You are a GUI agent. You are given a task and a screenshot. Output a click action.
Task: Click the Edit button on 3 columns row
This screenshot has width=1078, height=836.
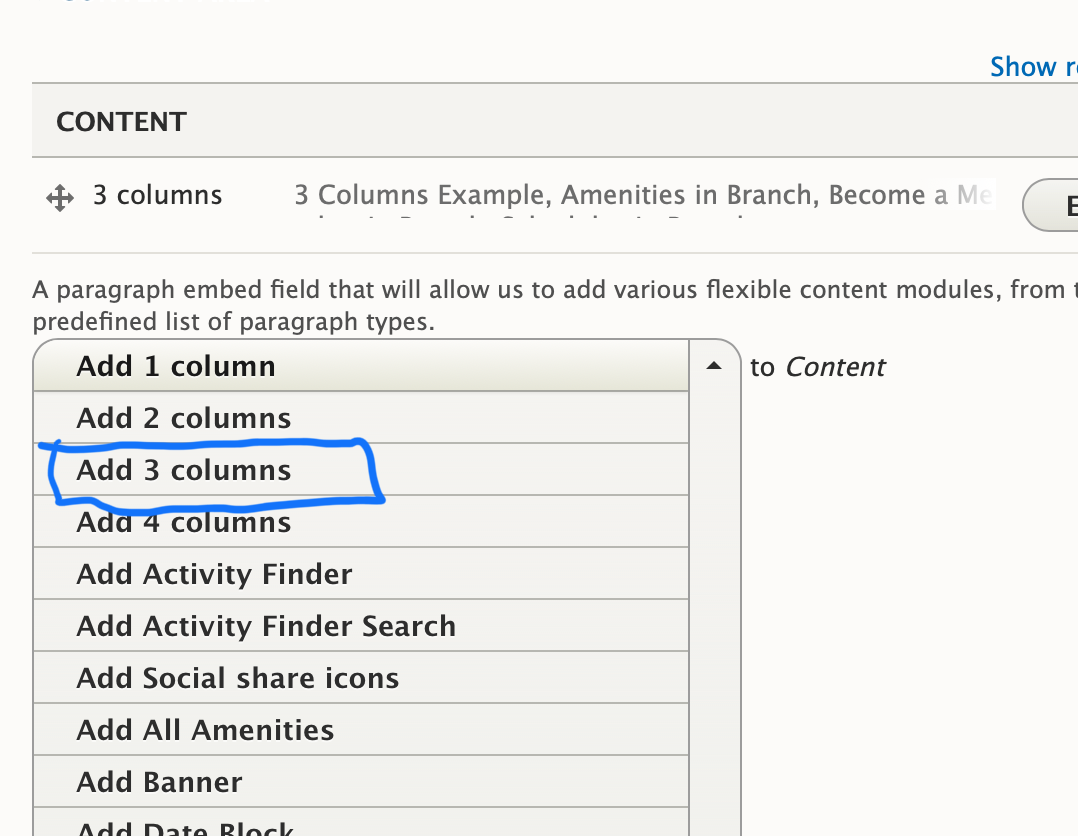[1050, 205]
